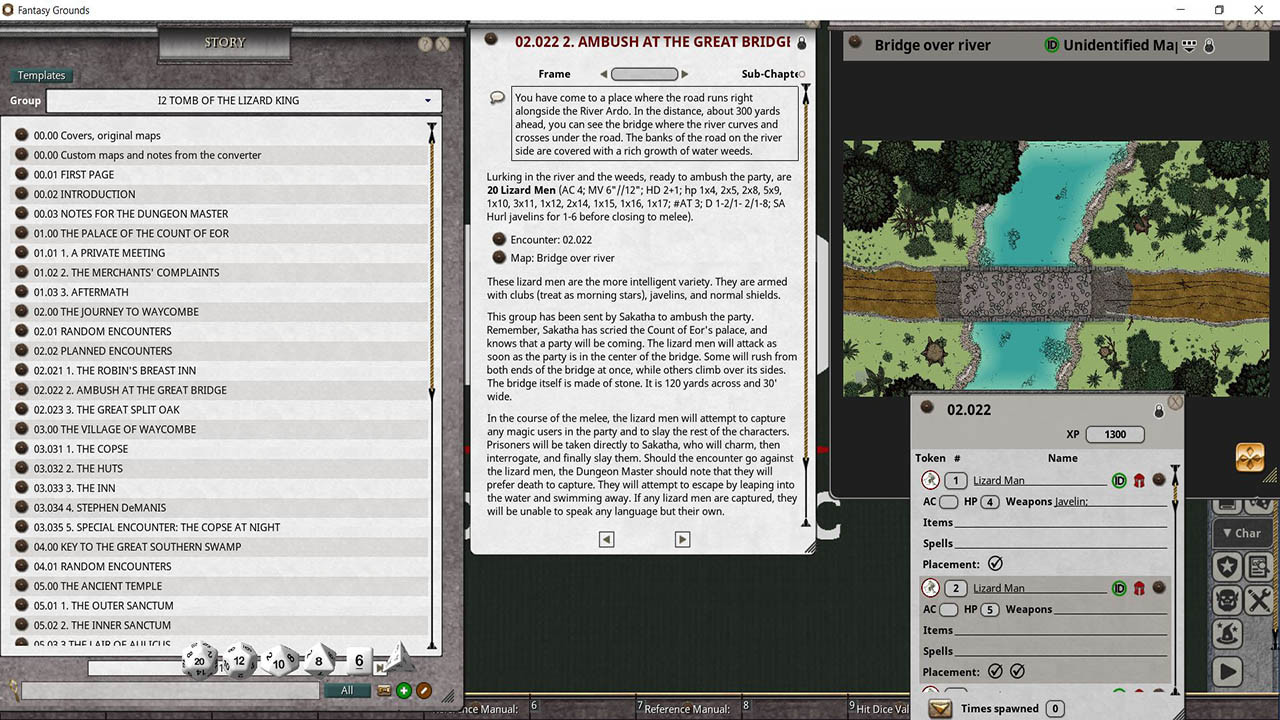1280x720 pixels.
Task: Click the All filter button
Action: click(347, 690)
